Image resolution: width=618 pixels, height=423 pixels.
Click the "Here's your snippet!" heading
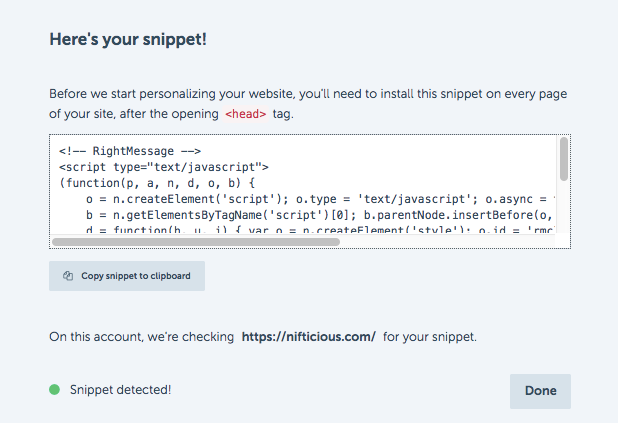click(x=128, y=39)
